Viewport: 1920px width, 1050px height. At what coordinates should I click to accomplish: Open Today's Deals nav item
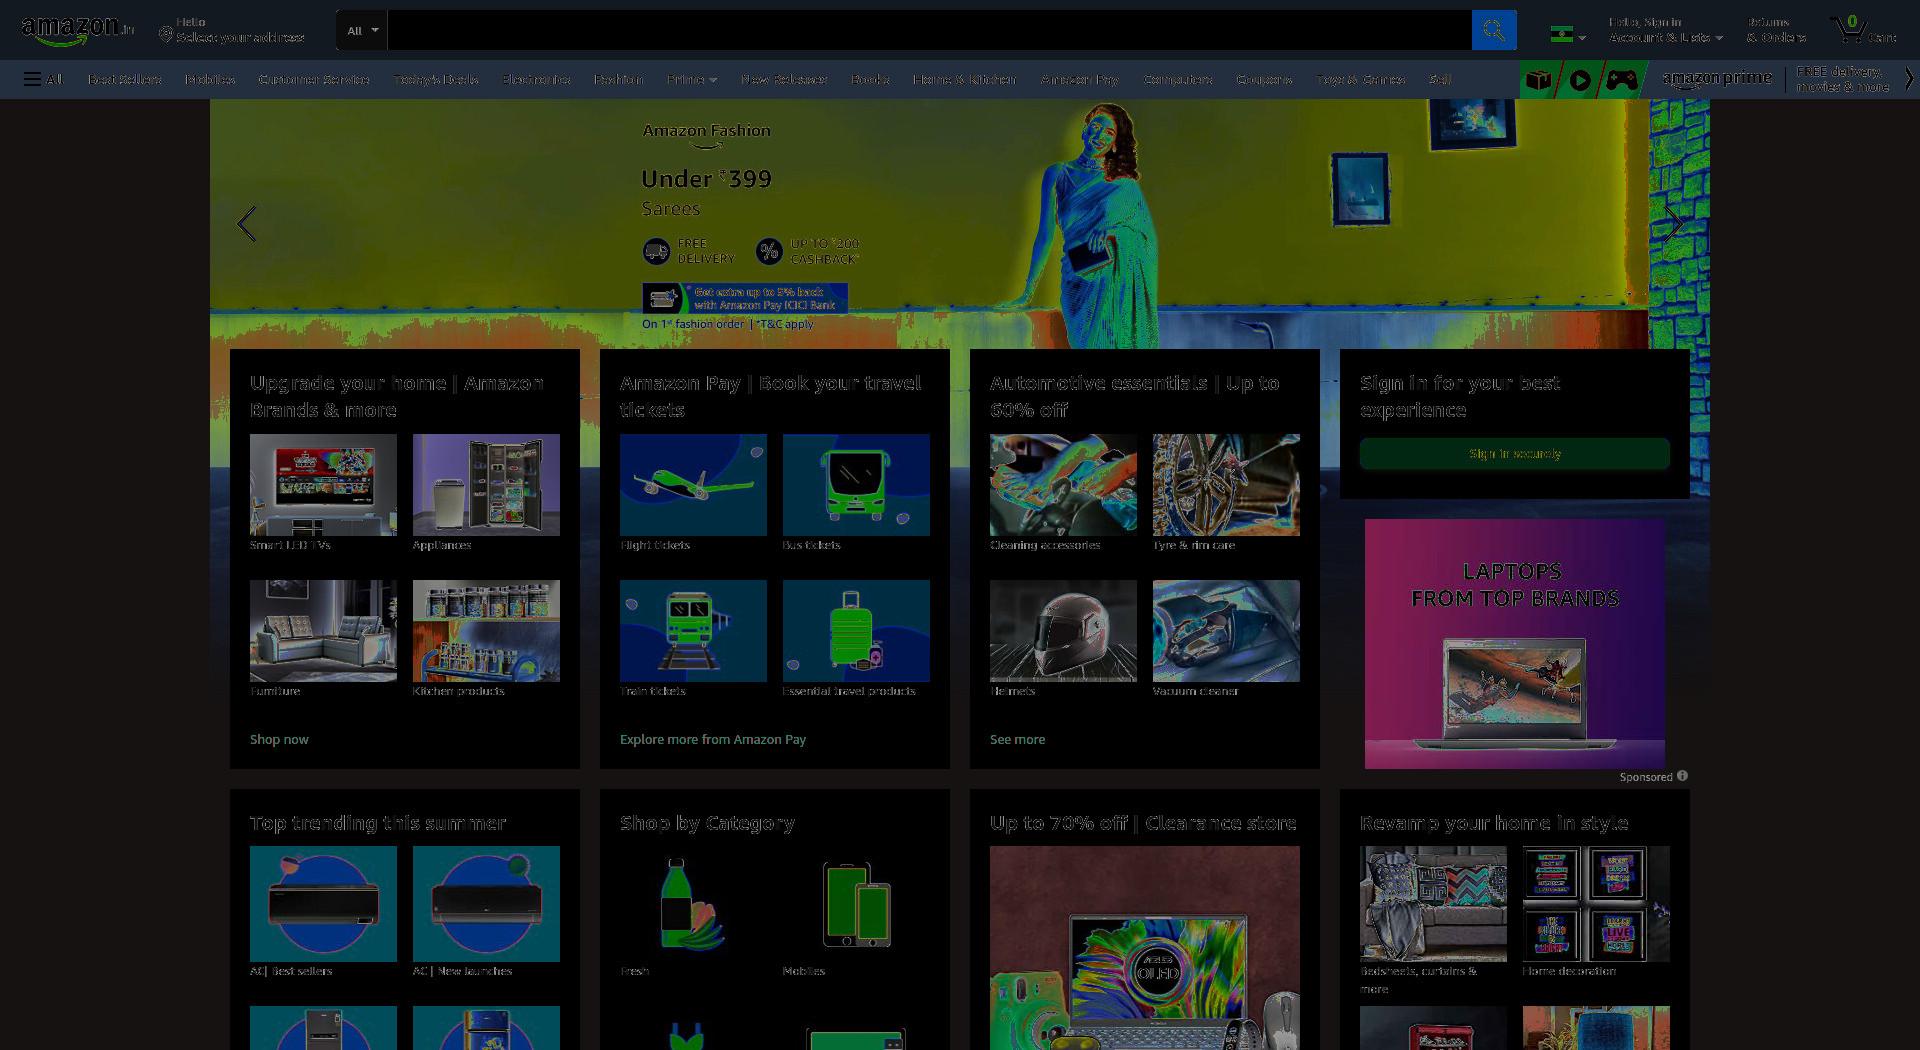[x=436, y=79]
